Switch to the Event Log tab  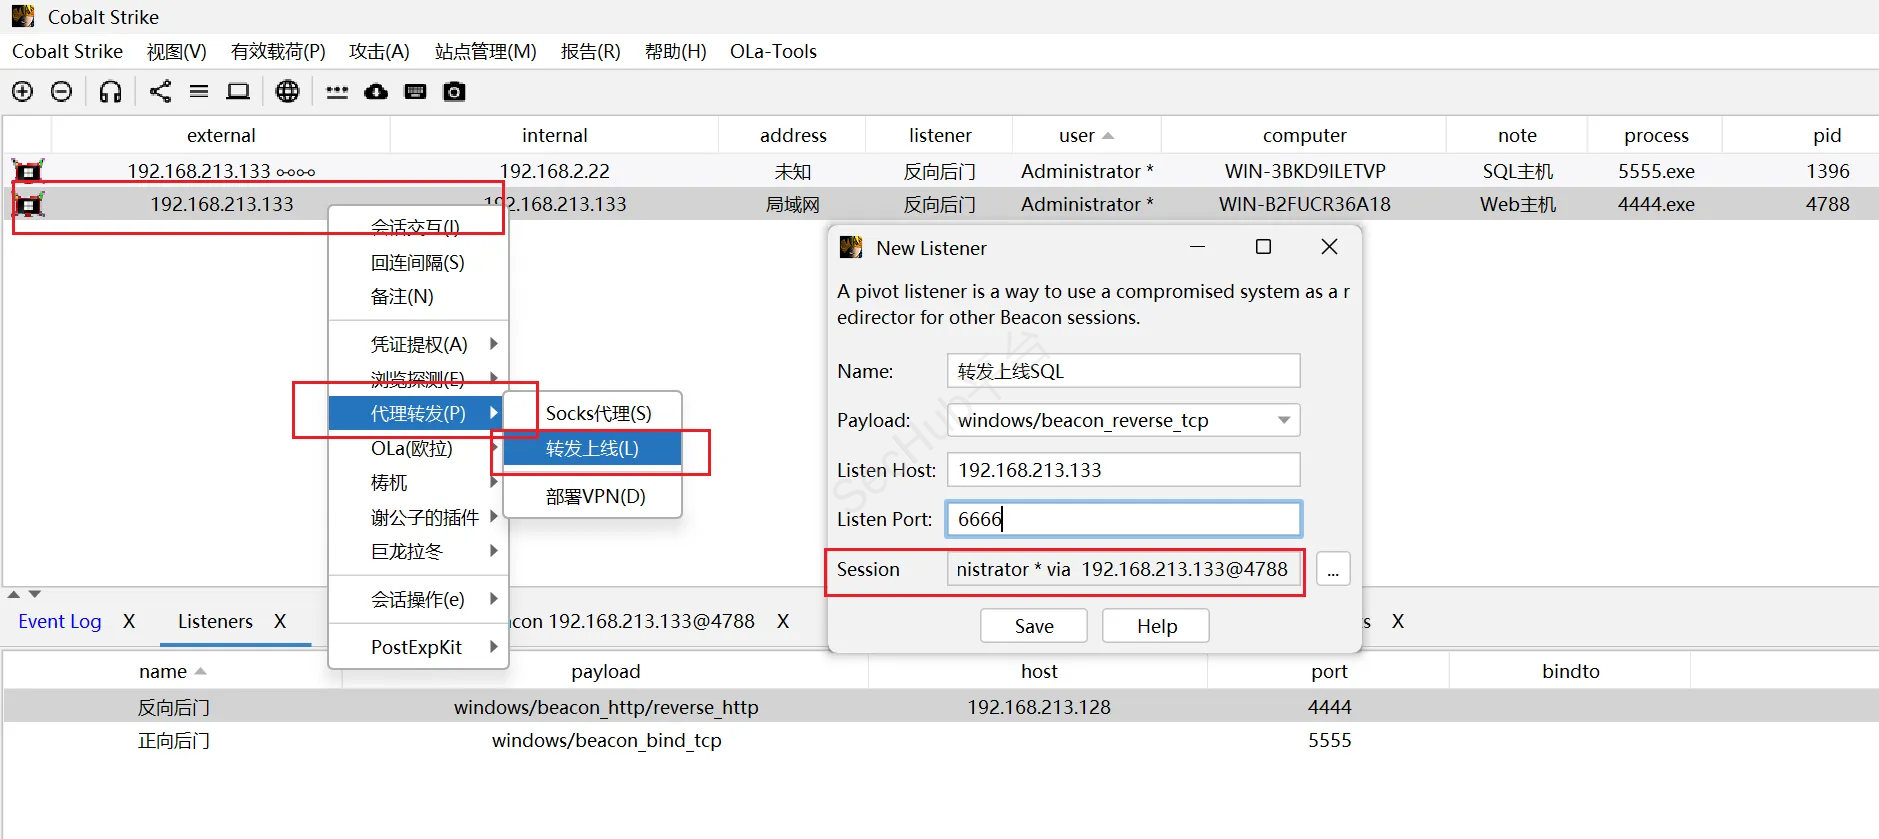click(60, 621)
